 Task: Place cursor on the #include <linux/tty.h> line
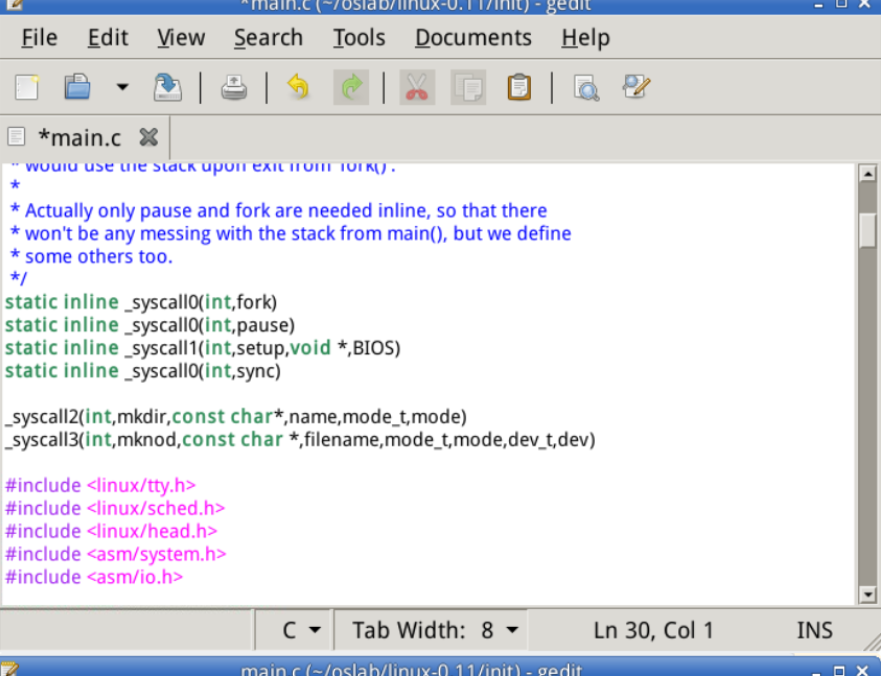click(100, 486)
